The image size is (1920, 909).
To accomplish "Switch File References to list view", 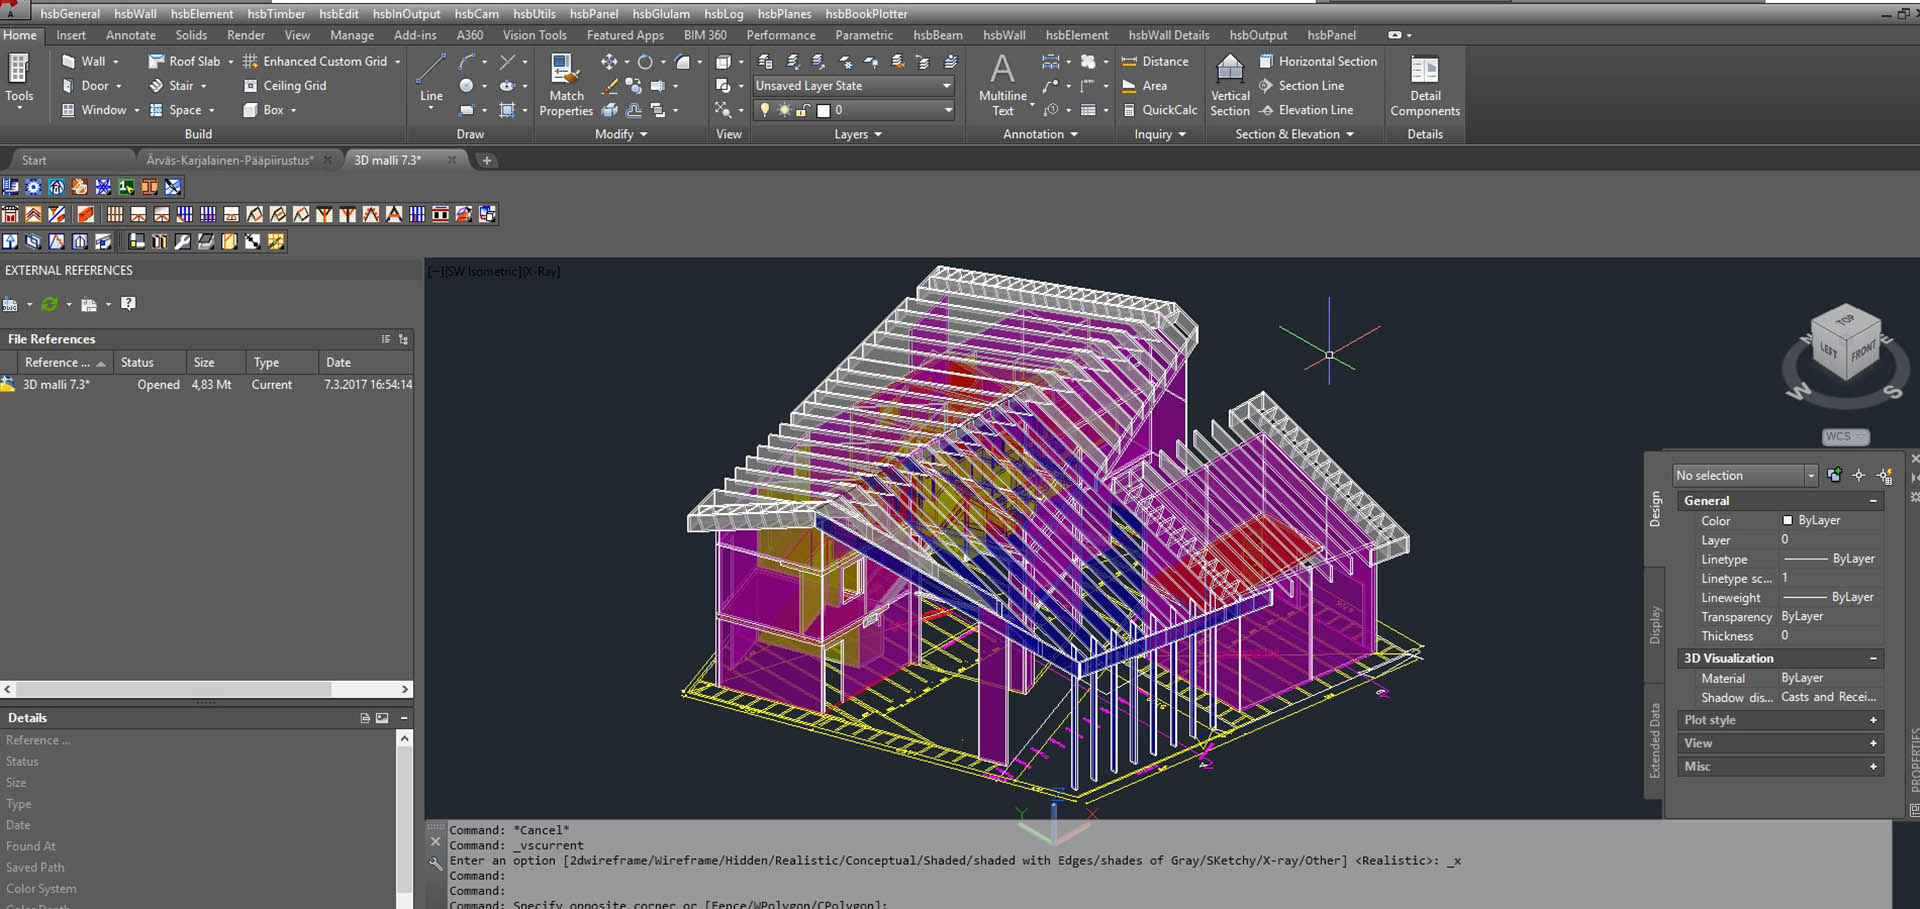I will [386, 339].
